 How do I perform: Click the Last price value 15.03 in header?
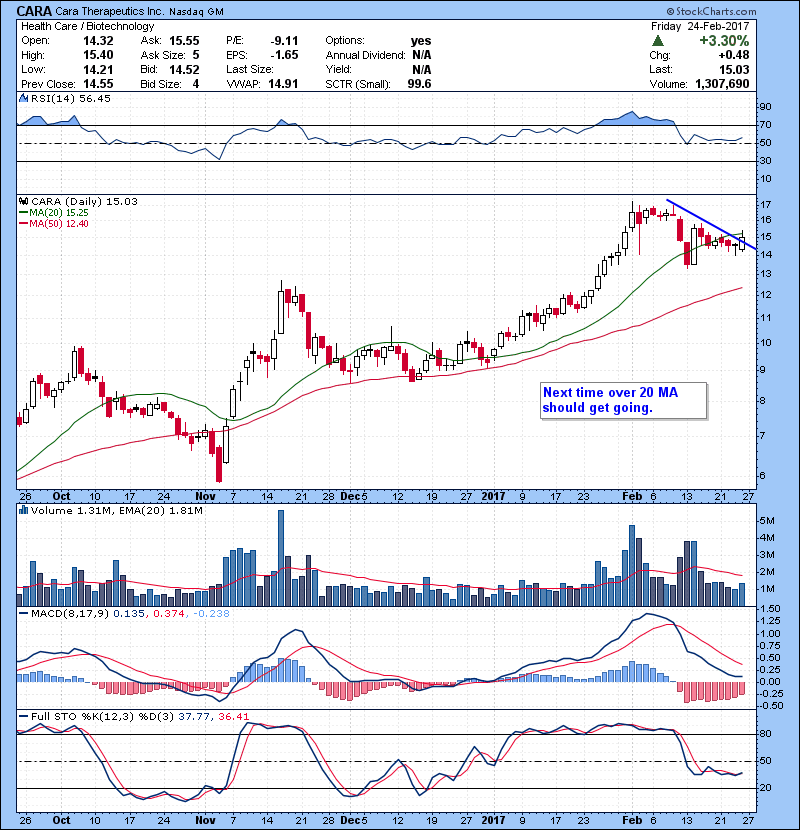coord(734,69)
